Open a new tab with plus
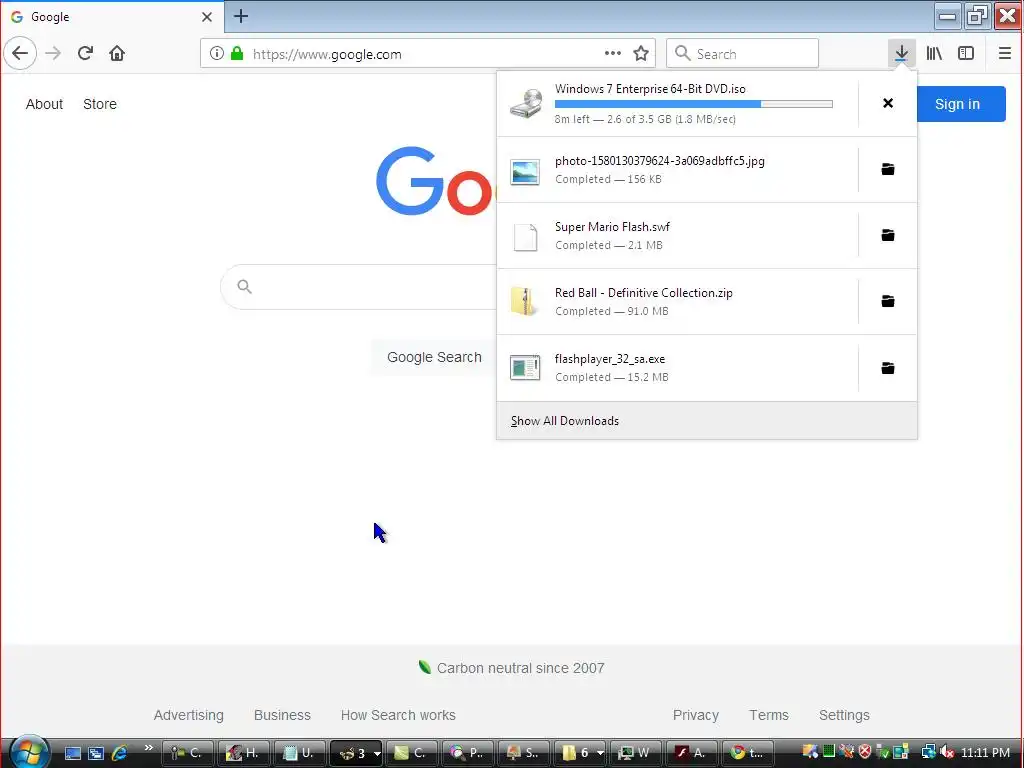The height and width of the screenshot is (768, 1024). pos(241,16)
